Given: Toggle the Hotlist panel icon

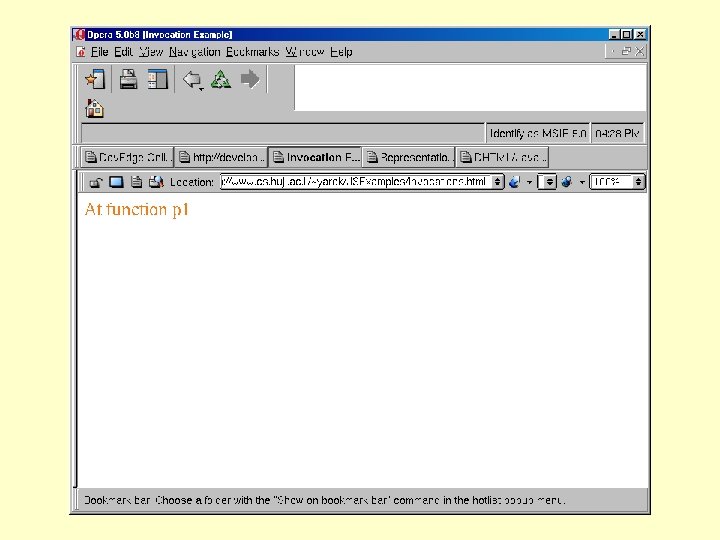Looking at the screenshot, I should coord(158,79).
